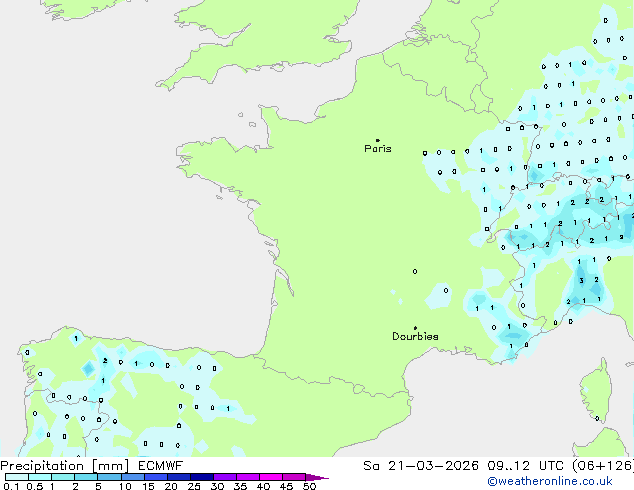Click the 'Precipitation [mm]' title text

(63, 466)
